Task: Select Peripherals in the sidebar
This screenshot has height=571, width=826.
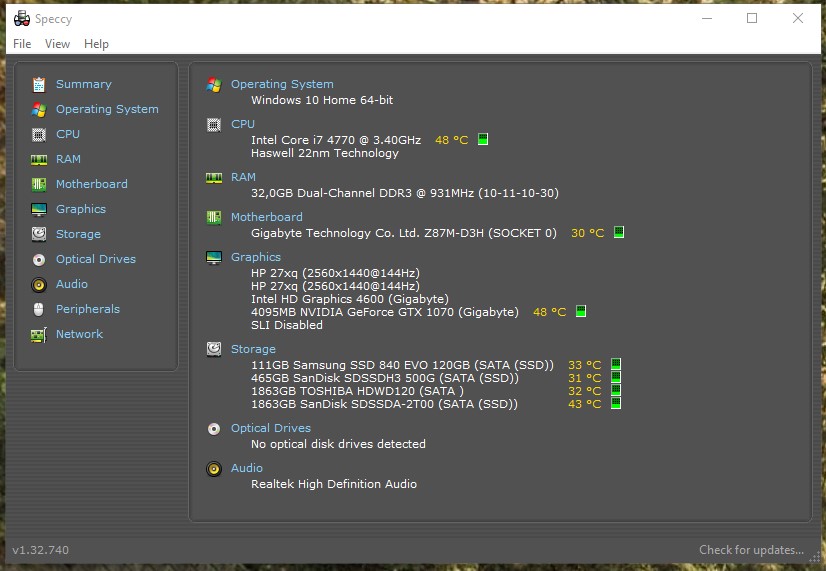Action: pyautogui.click(x=88, y=309)
